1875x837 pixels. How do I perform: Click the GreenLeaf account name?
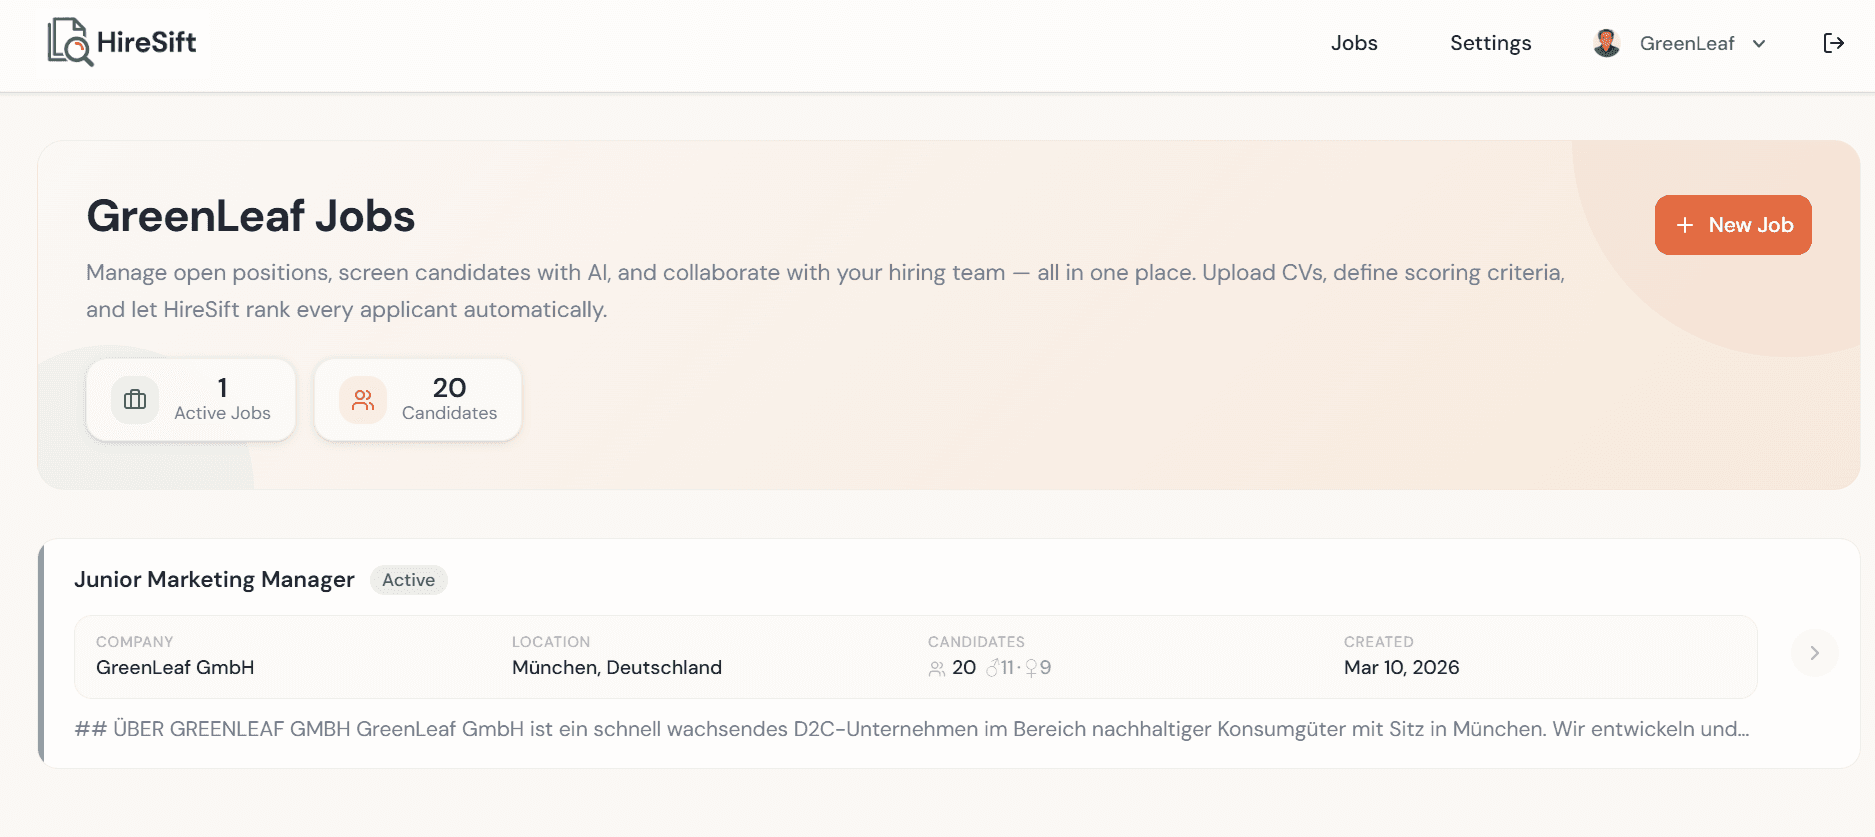pos(1687,43)
